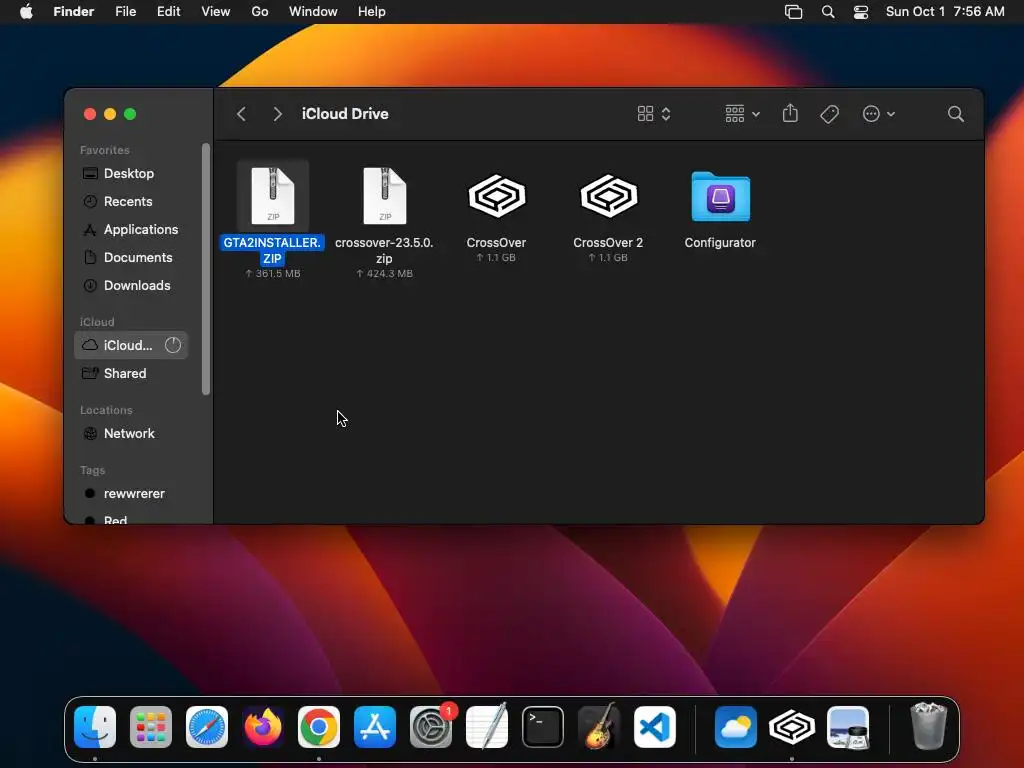This screenshot has height=768, width=1024.
Task: Click the iCloud sync progress indicator
Action: point(173,345)
